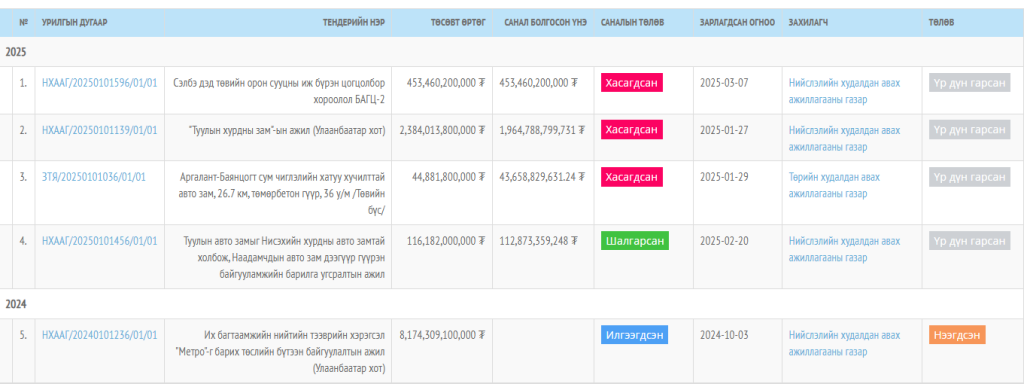Click budget cost 2,384,013,800,000 ₮

pyautogui.click(x=443, y=130)
